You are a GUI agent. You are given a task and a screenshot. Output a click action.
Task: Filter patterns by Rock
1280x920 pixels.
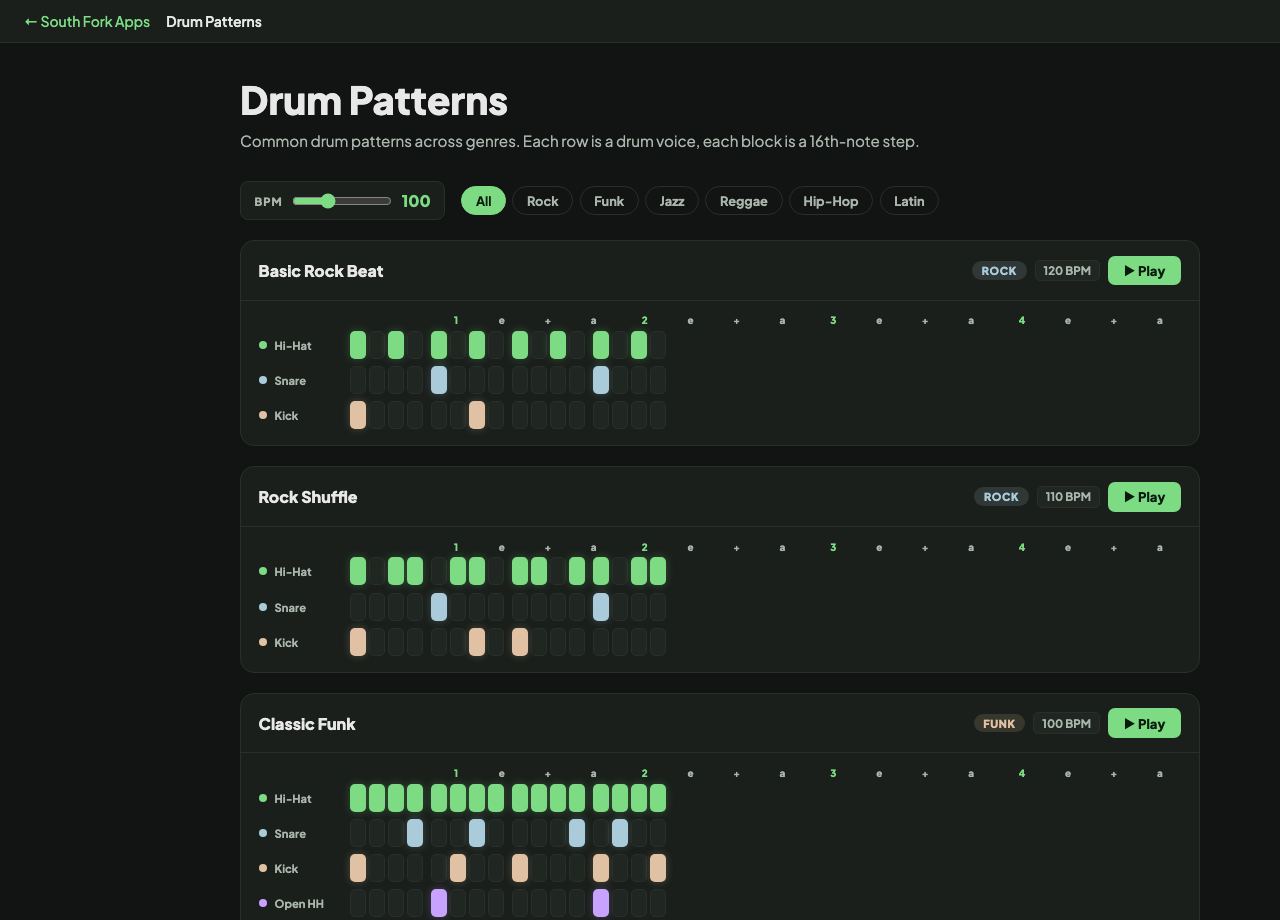pos(543,201)
